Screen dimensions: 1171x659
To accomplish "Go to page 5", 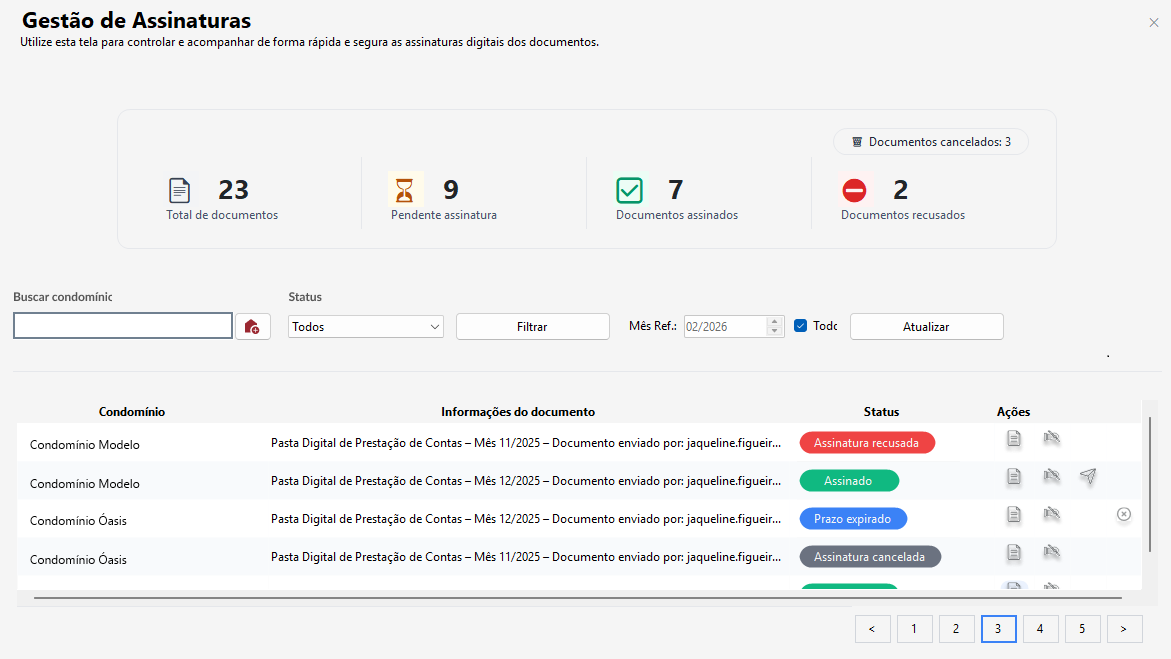I will click(x=1083, y=629).
